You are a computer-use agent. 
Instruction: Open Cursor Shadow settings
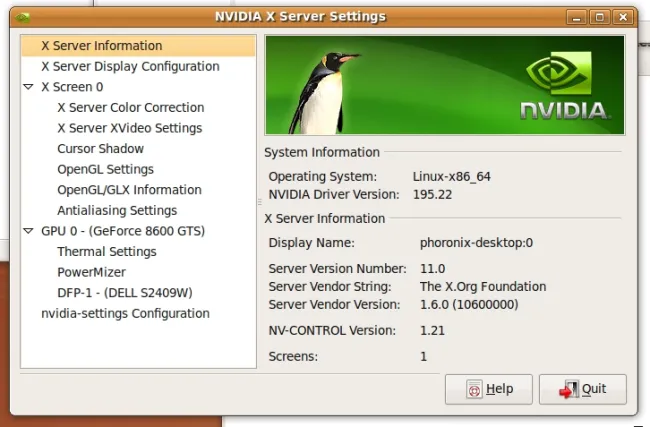pyautogui.click(x=100, y=148)
